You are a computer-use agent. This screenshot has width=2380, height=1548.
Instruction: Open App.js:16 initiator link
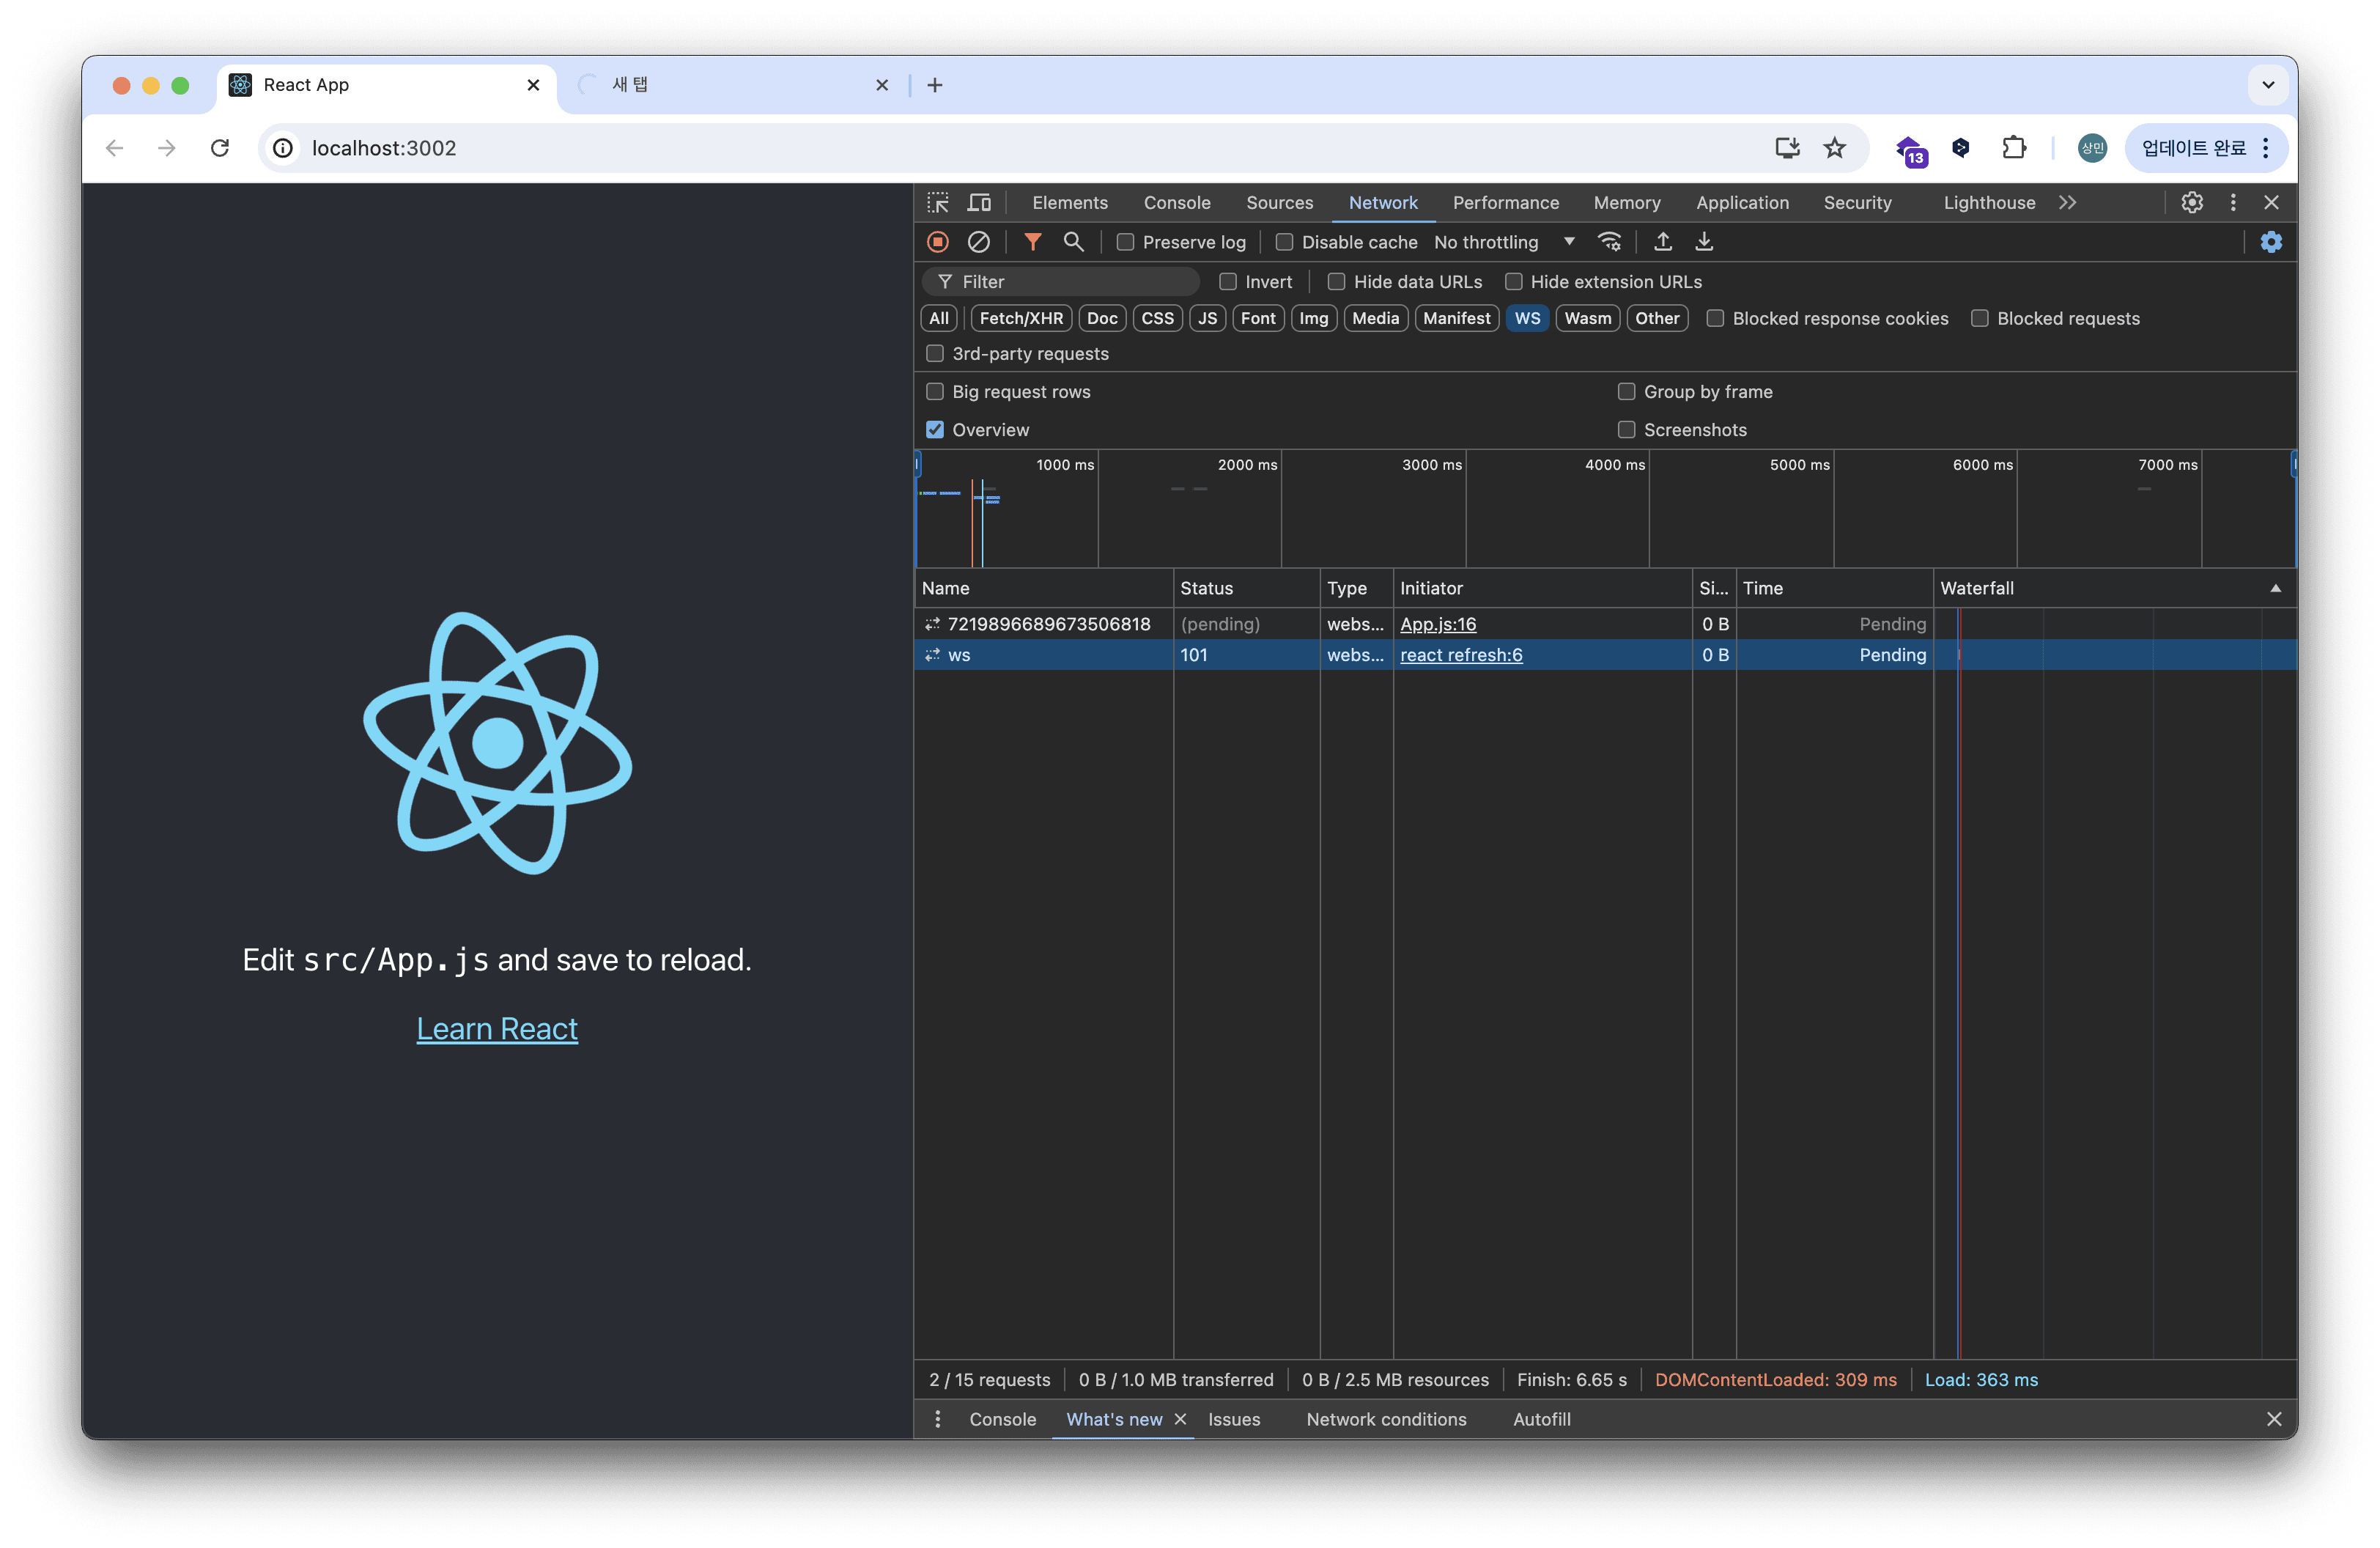1438,624
